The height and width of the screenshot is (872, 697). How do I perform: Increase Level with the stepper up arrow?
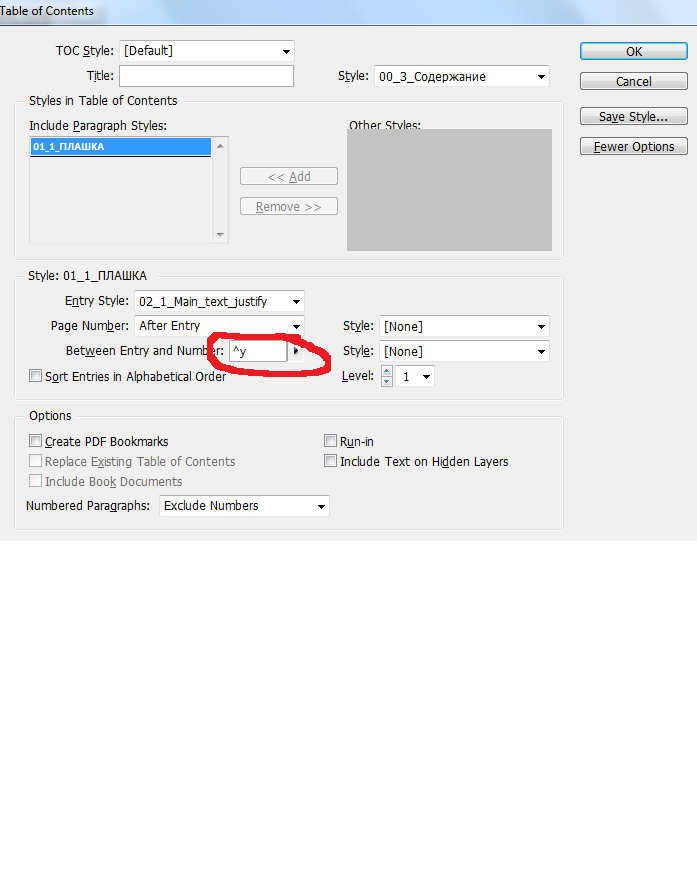tap(387, 371)
